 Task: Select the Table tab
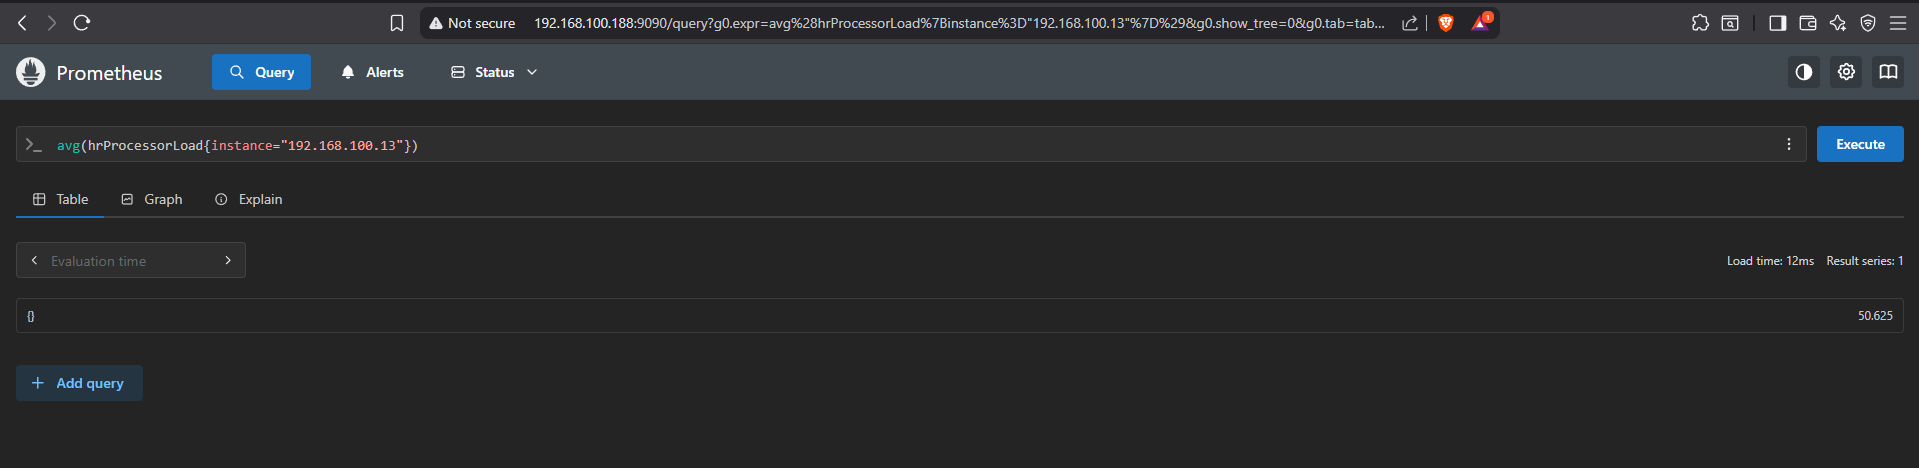pos(61,199)
